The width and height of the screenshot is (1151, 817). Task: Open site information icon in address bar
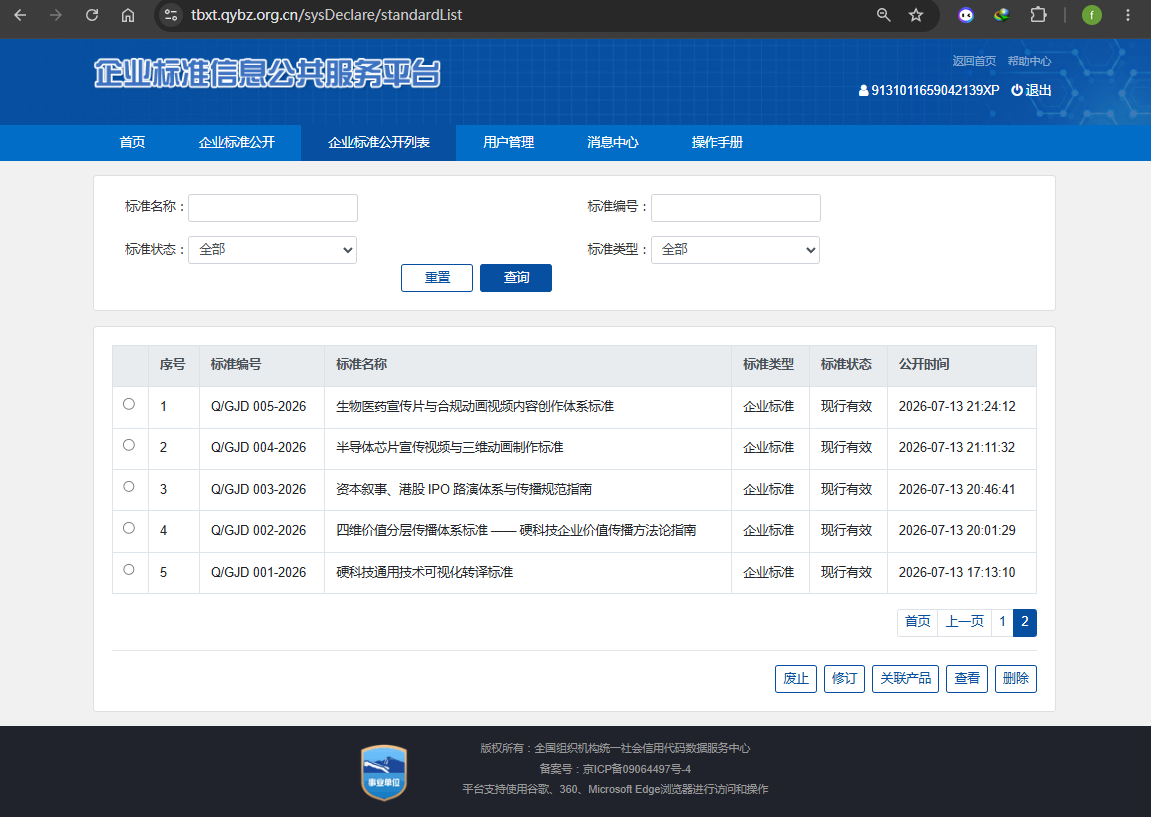170,15
